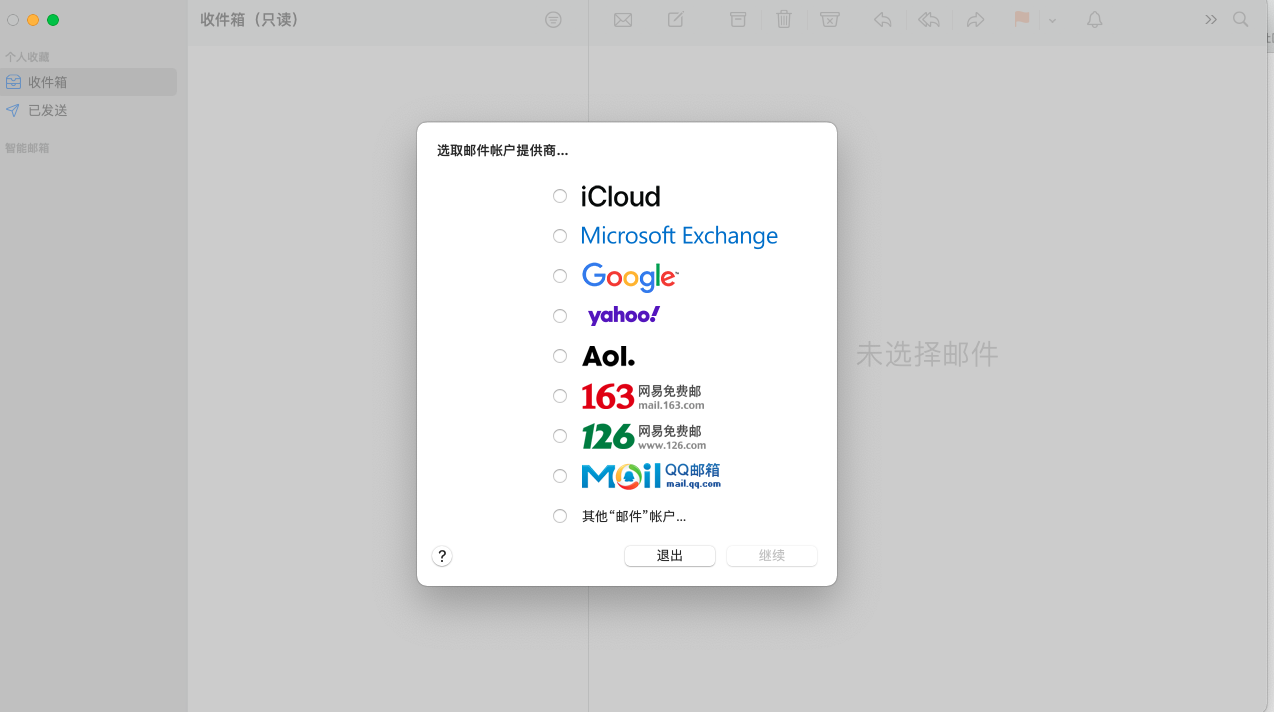1274x712 pixels.
Task: Select the Google account radio button
Action: point(560,276)
